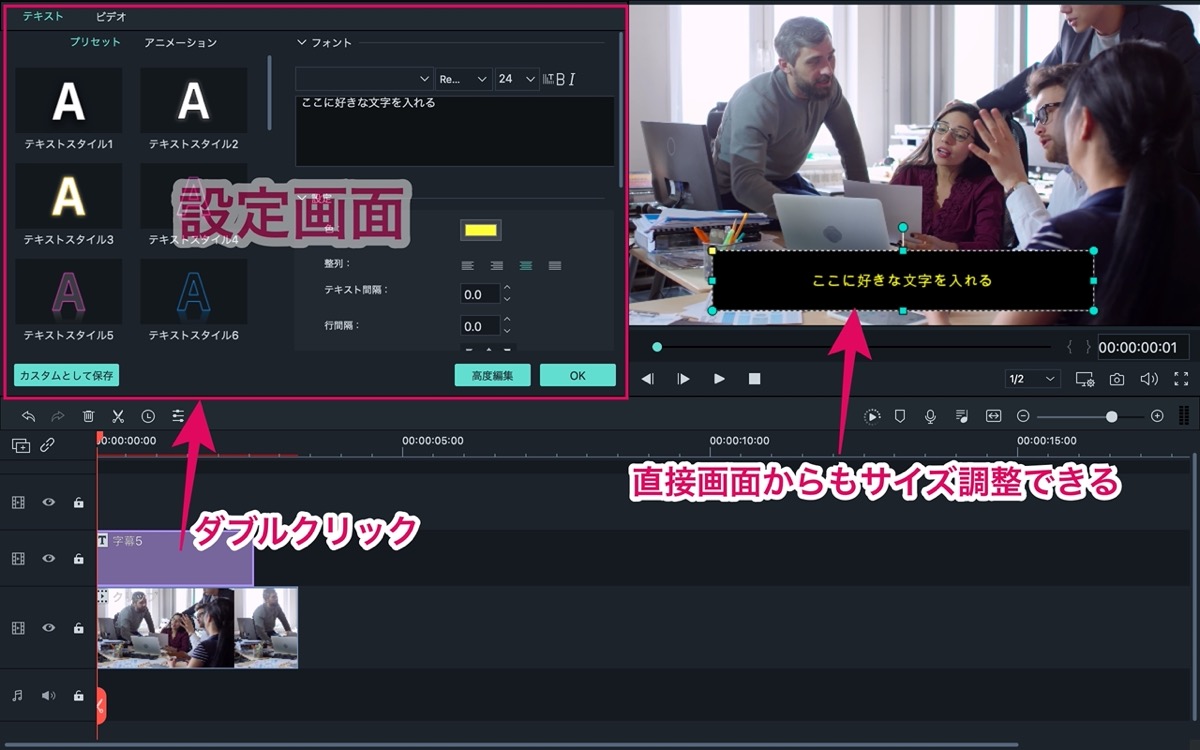This screenshot has width=1200, height=750.
Task: Open the プリセット sub-tab
Action: pyautogui.click(x=95, y=42)
